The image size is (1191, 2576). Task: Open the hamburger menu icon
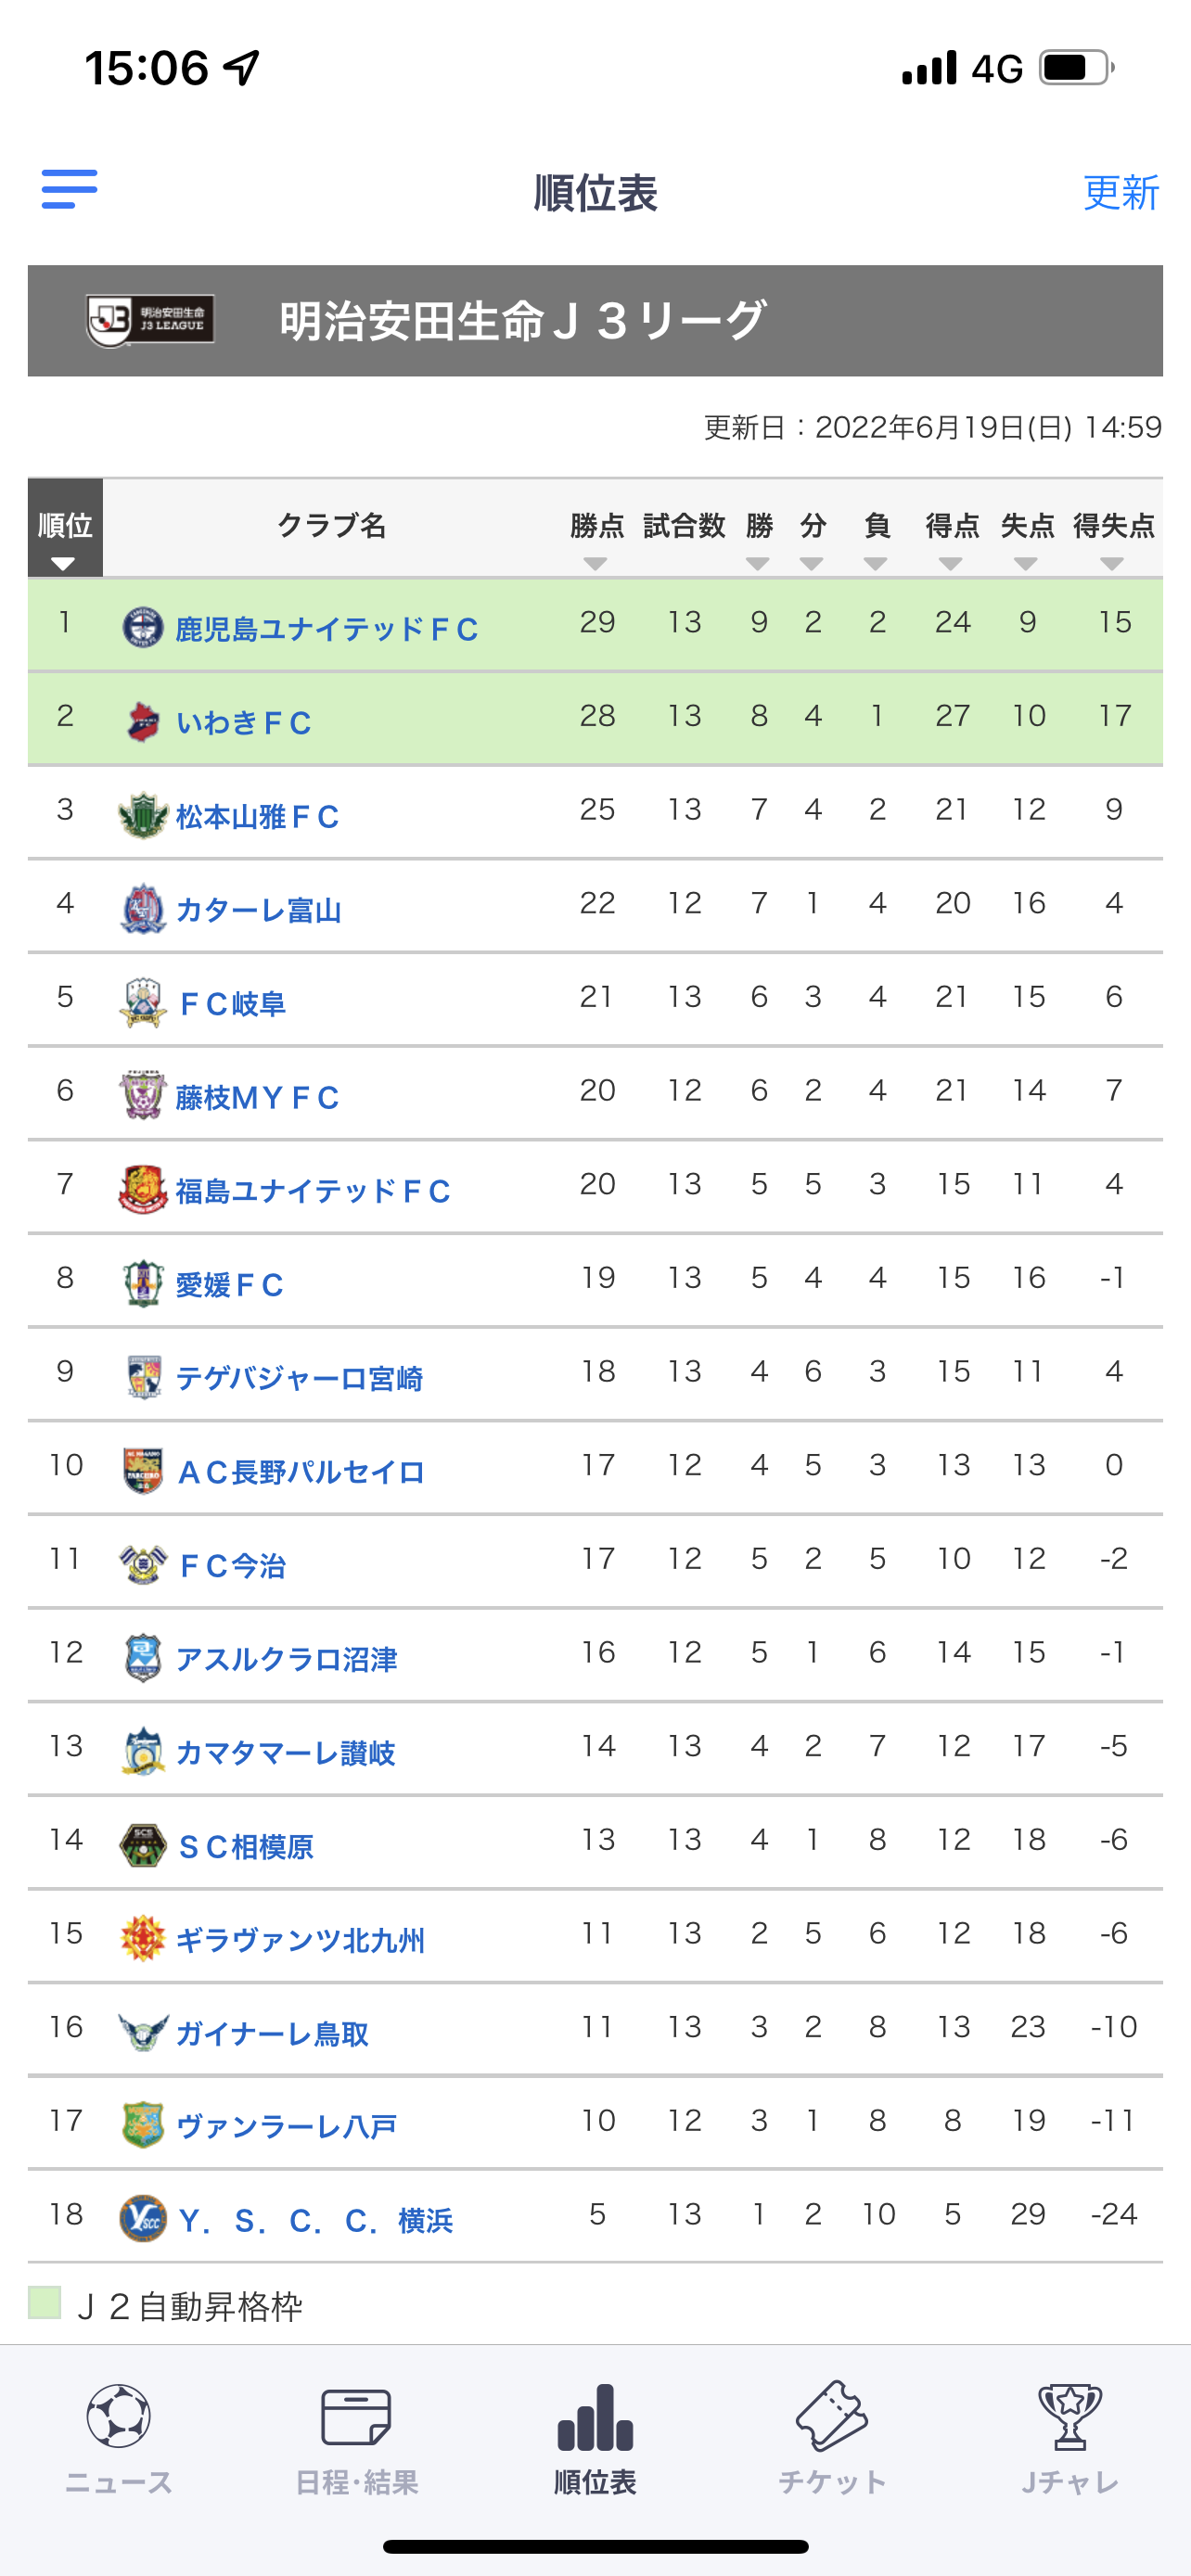pyautogui.click(x=69, y=189)
